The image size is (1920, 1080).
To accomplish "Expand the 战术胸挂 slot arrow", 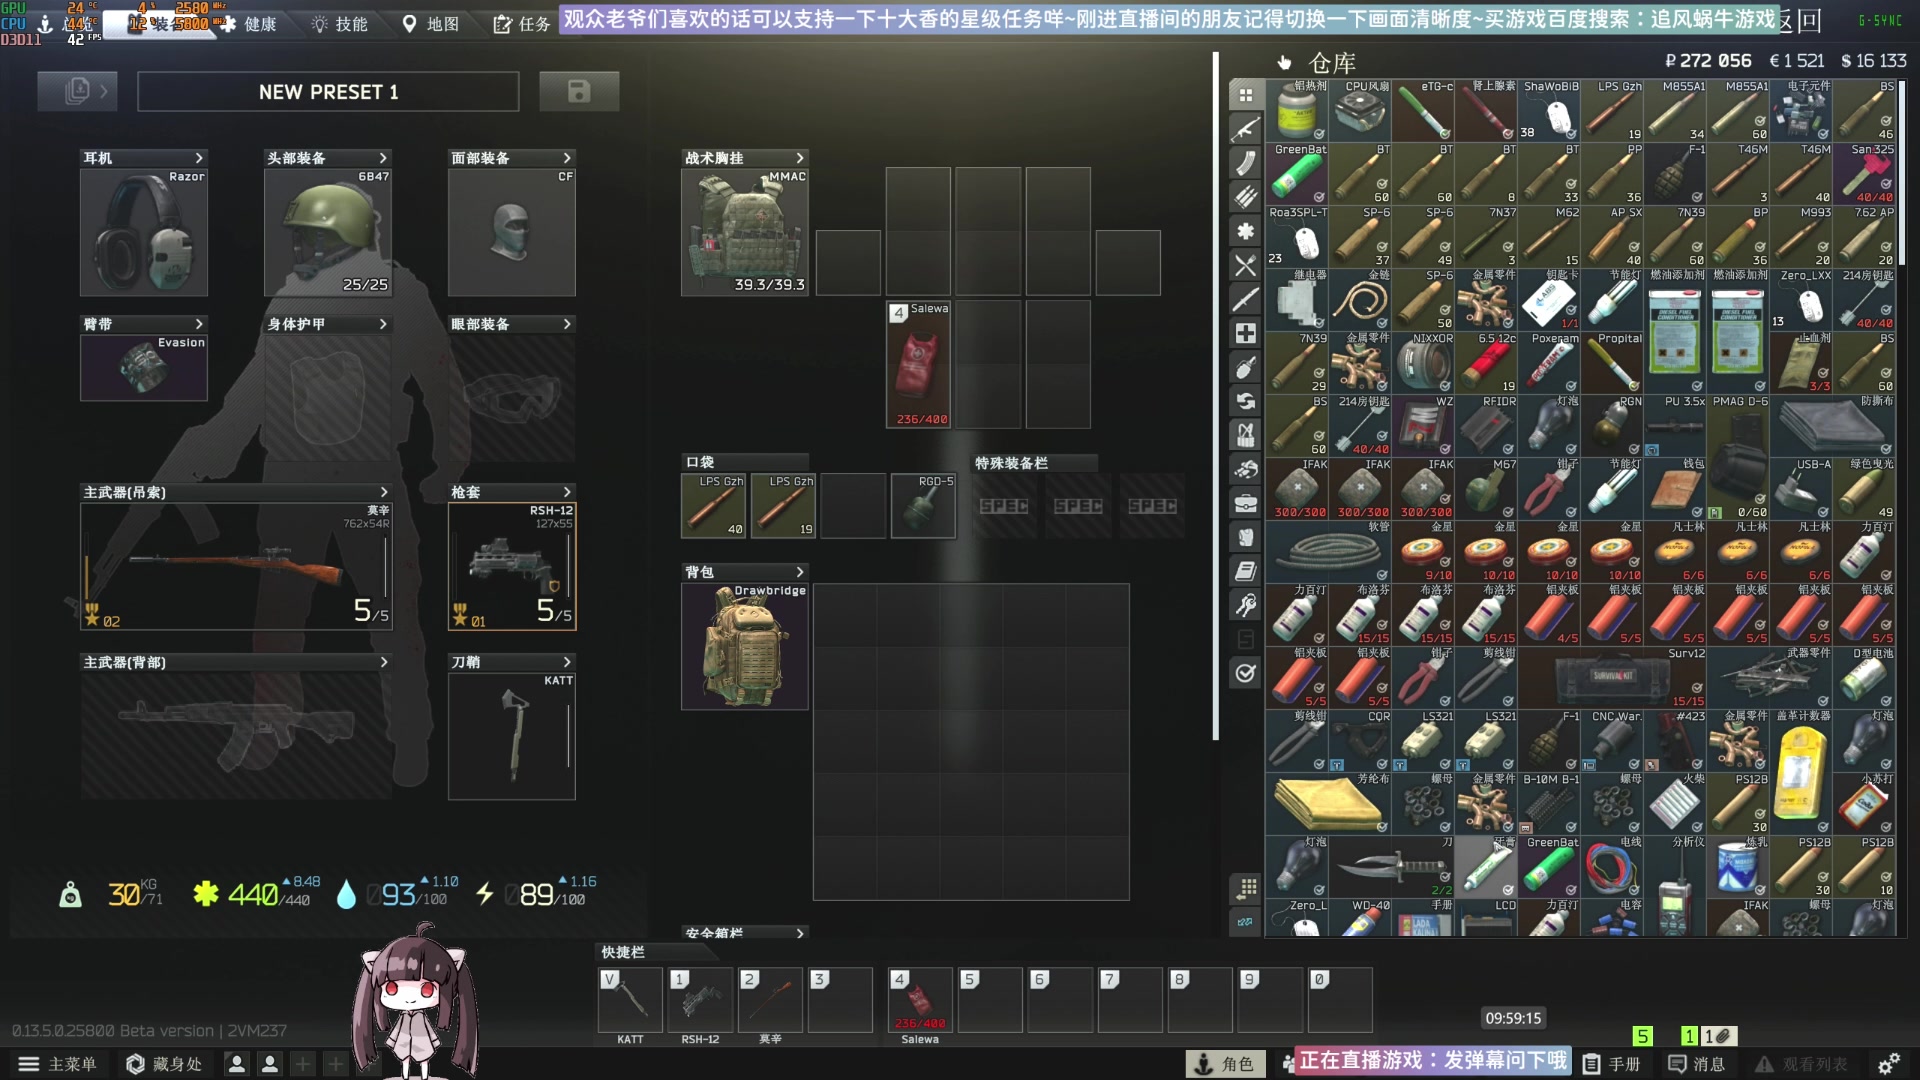I will pyautogui.click(x=799, y=158).
